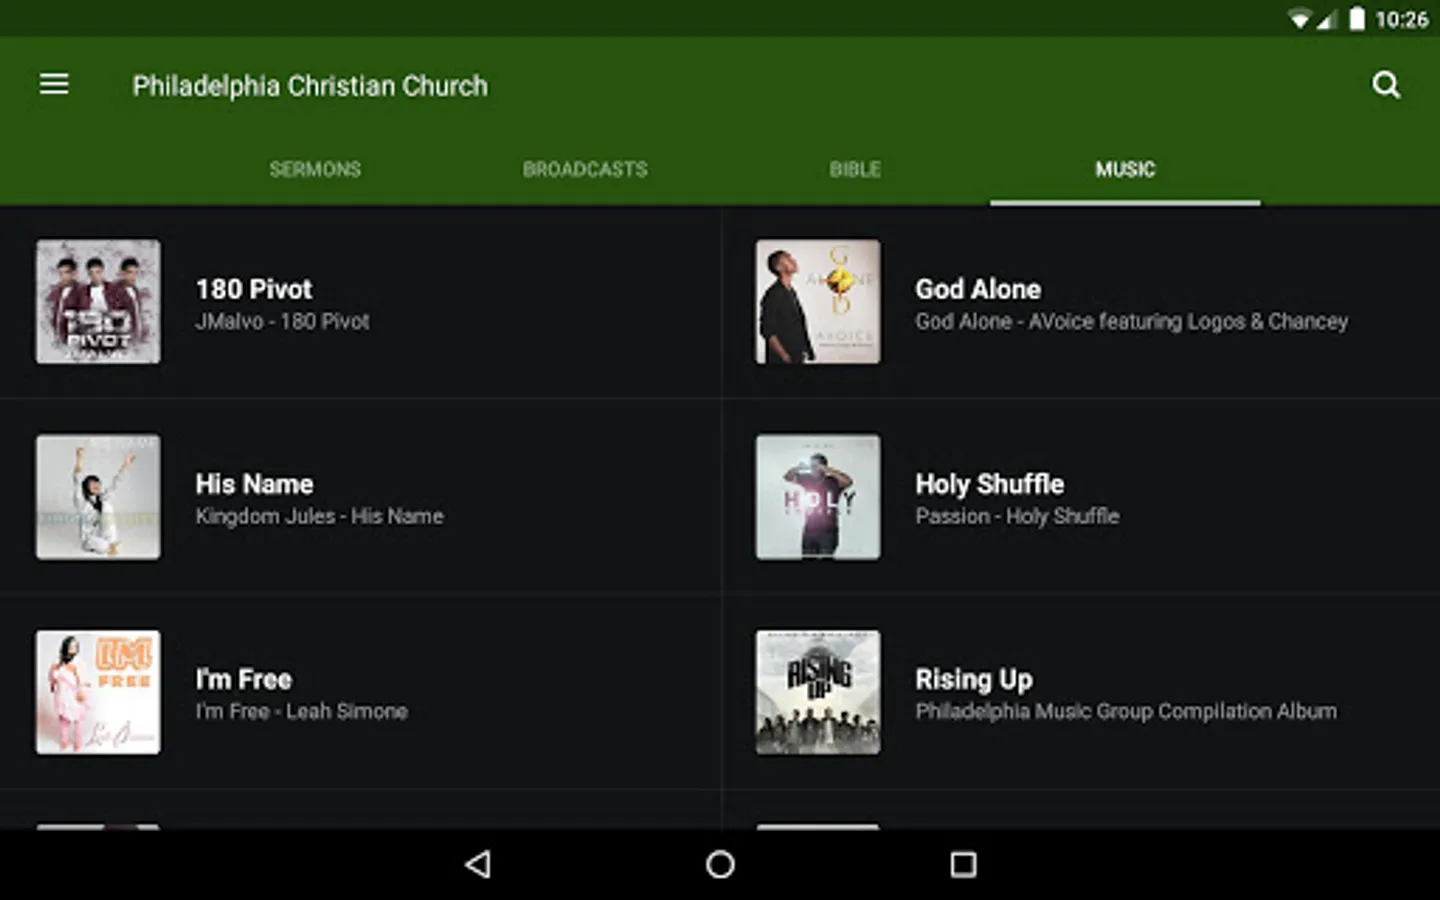Open the hamburger navigation menu

coord(54,85)
